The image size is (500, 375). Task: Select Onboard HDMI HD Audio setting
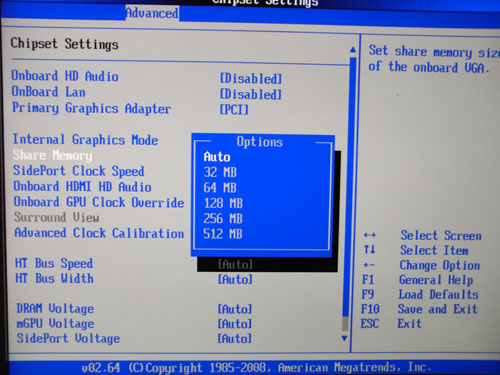click(x=82, y=186)
